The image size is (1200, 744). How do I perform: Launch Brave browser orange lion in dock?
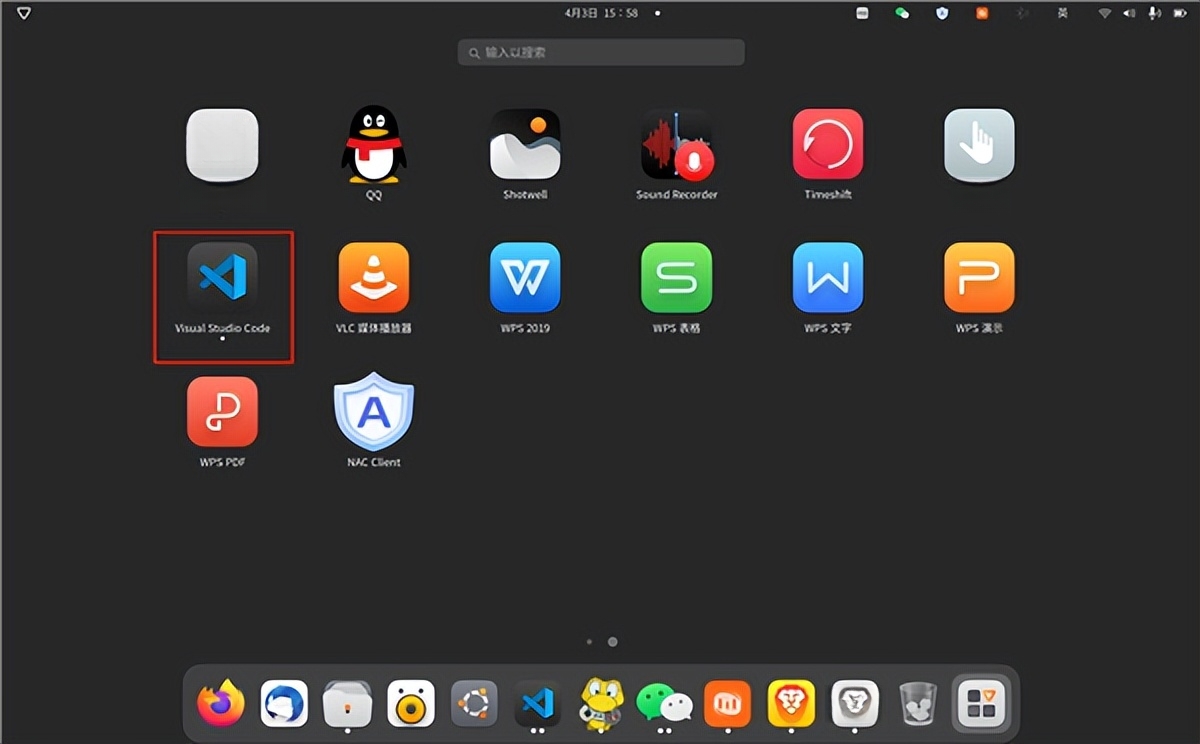click(791, 704)
